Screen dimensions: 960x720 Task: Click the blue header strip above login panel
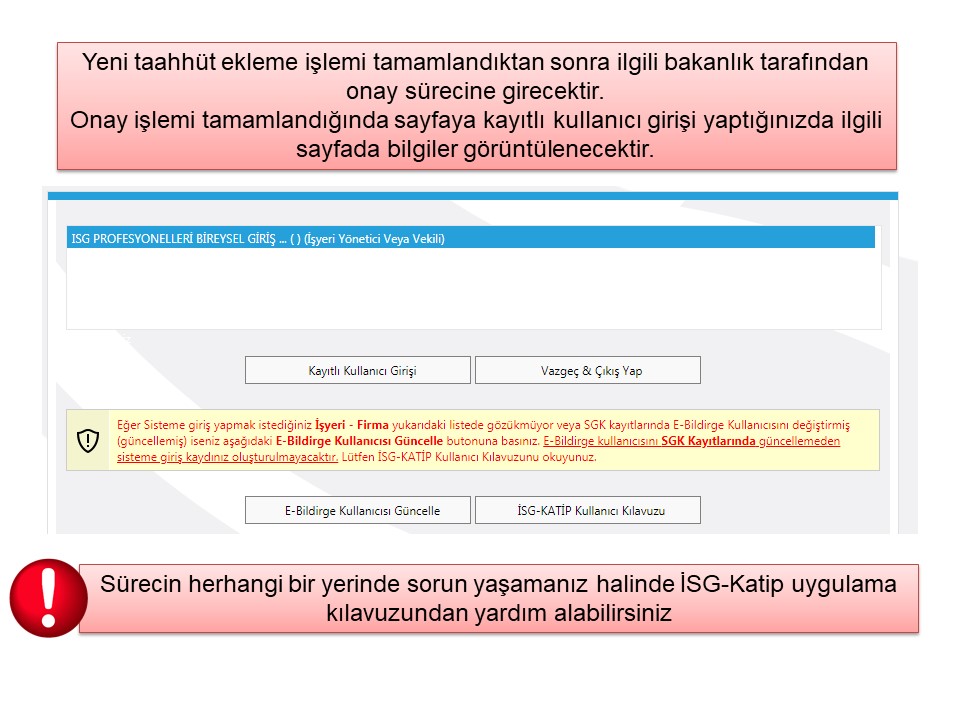pyautogui.click(x=472, y=196)
